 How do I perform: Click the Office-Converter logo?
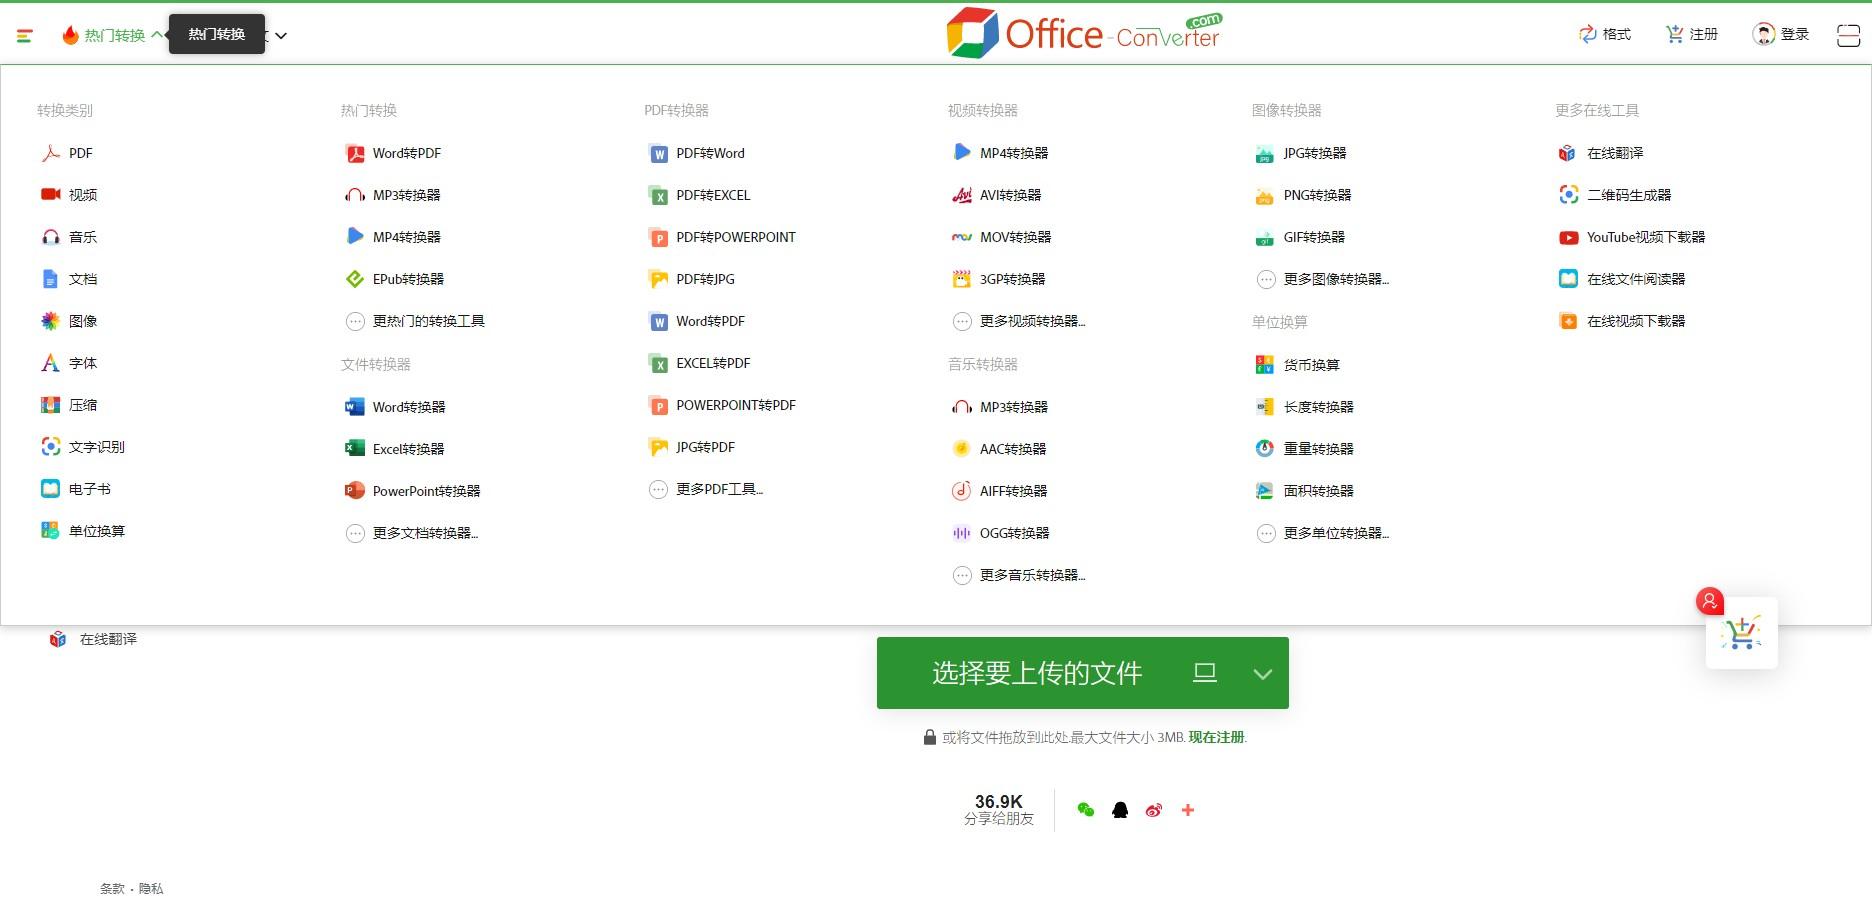tap(1083, 33)
